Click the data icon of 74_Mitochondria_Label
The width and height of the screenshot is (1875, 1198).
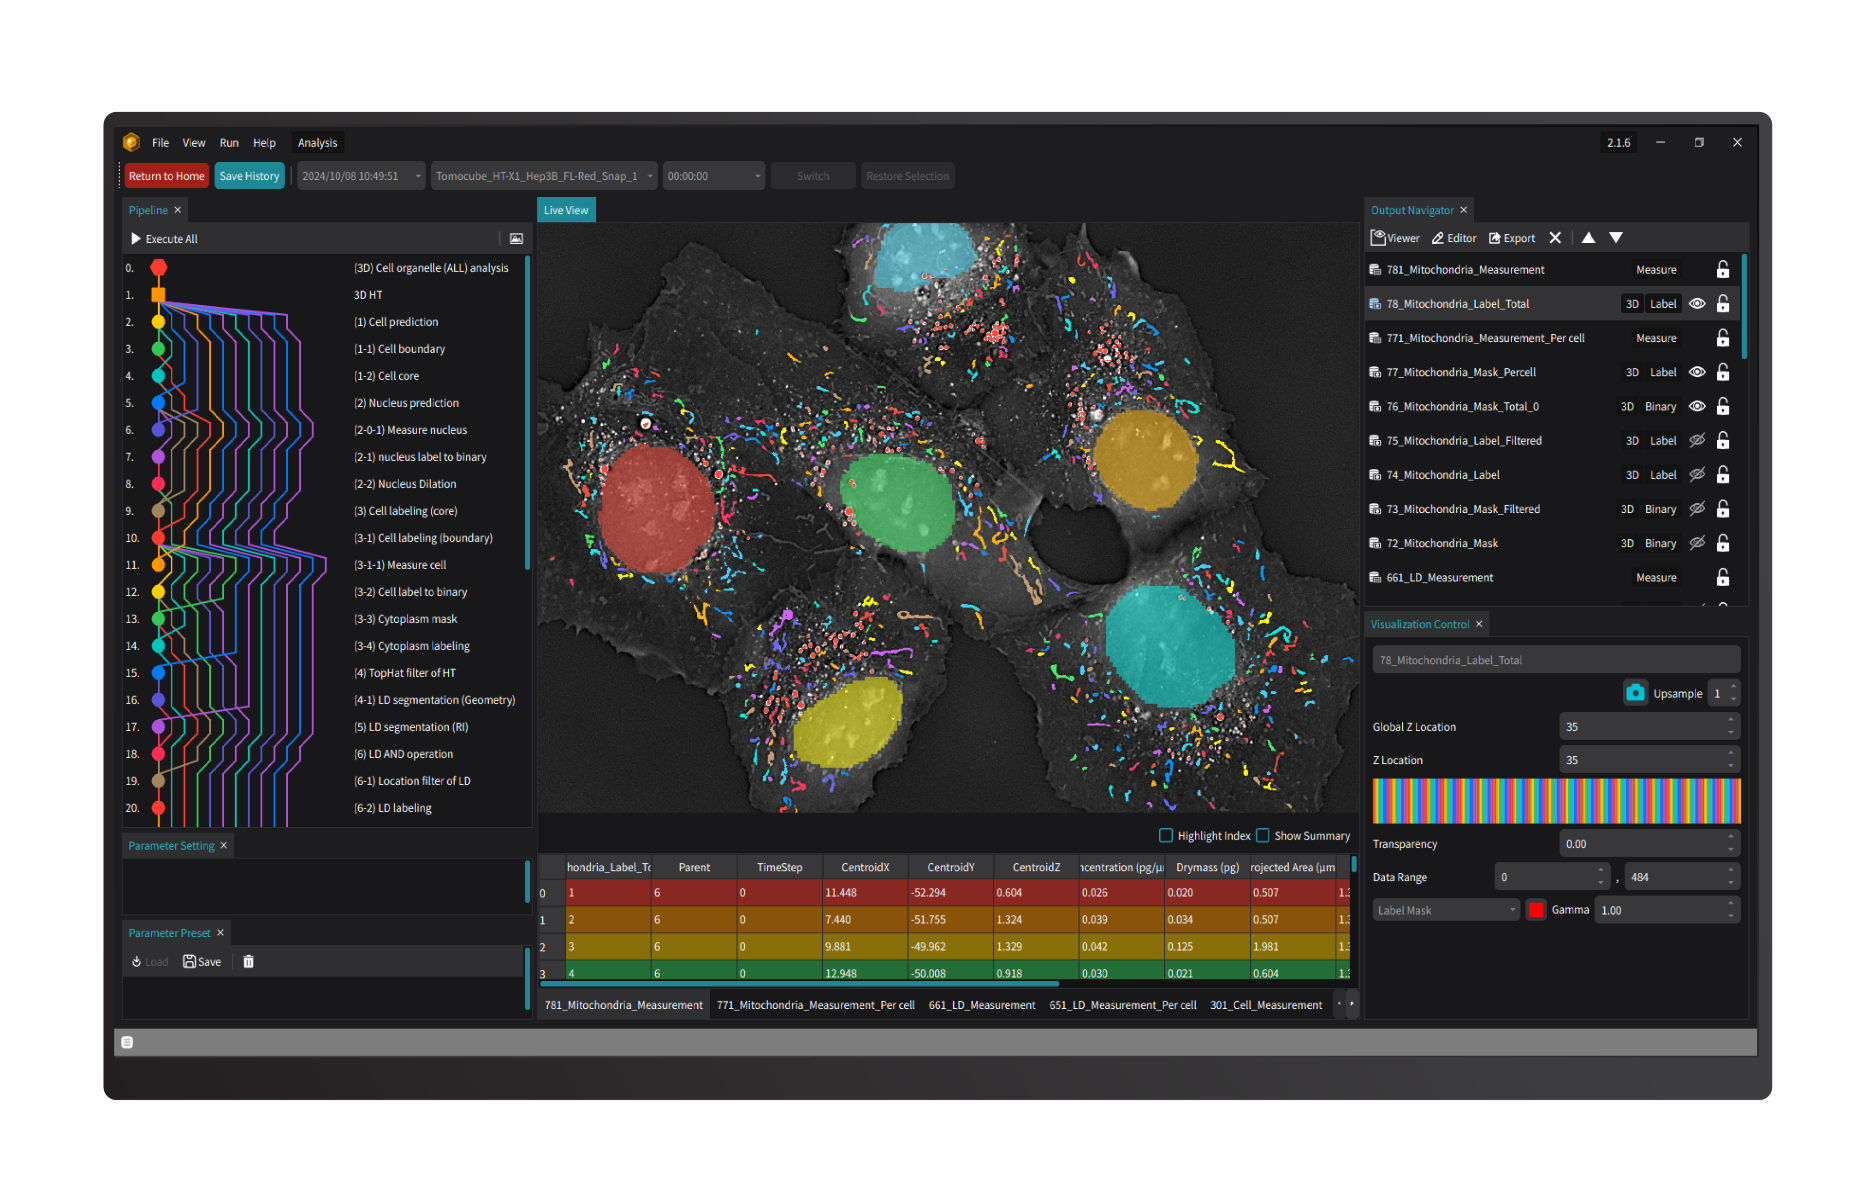click(1375, 475)
